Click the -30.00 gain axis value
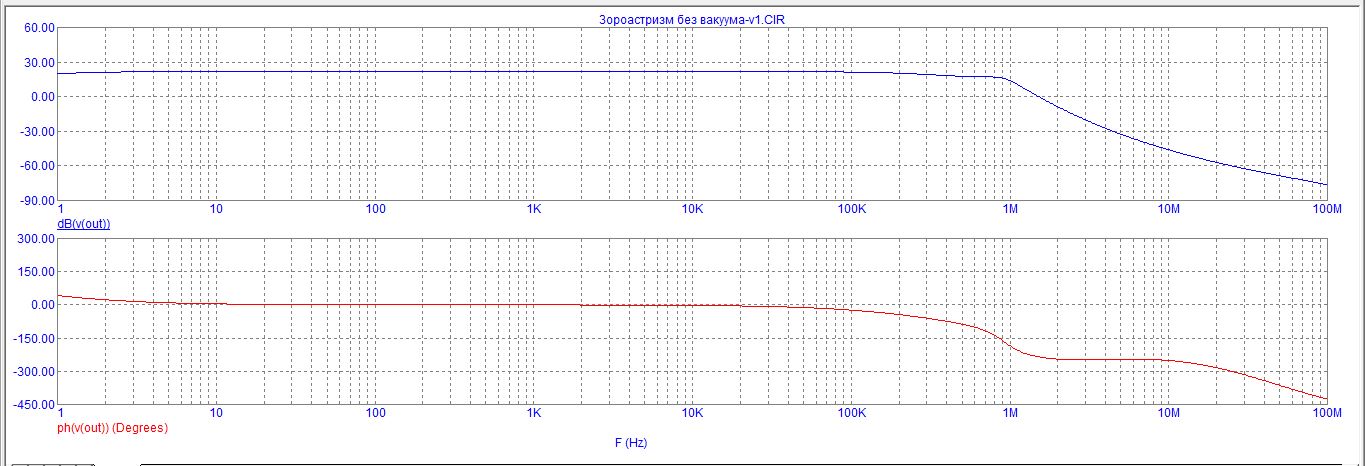 click(x=35, y=131)
